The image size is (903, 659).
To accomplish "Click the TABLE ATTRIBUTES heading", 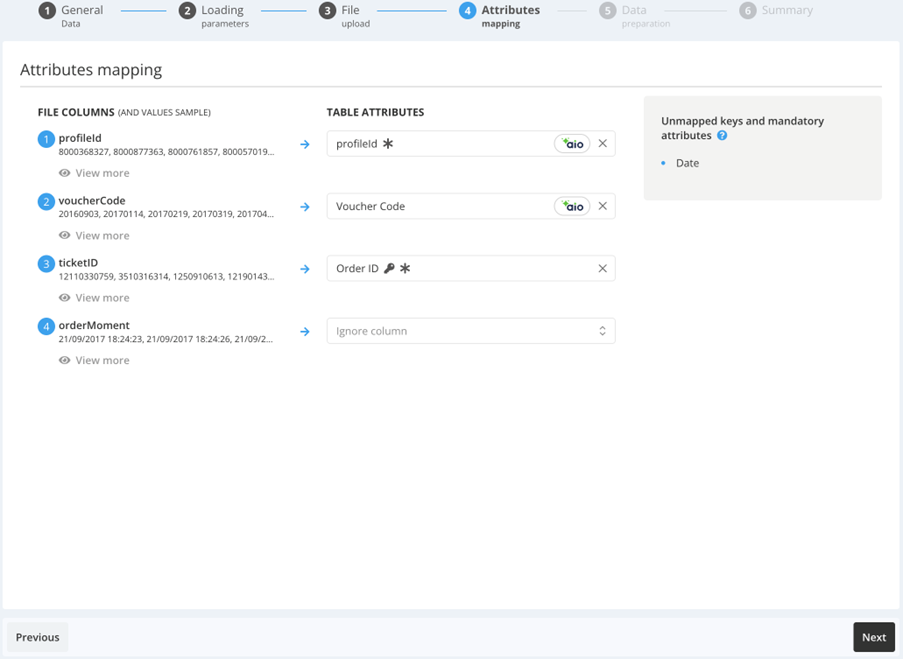I will [x=375, y=112].
